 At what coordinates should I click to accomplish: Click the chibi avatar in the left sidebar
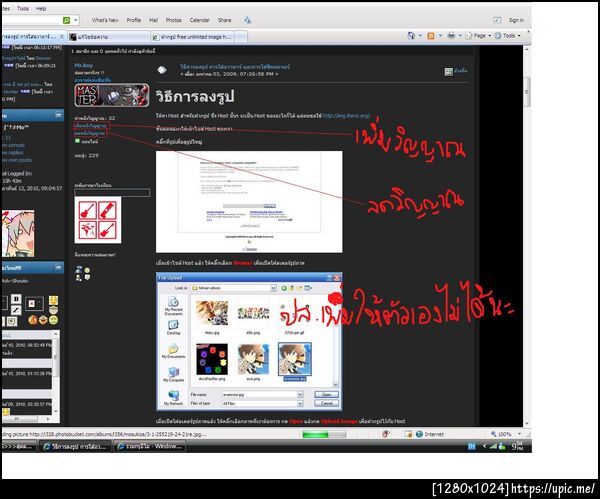click(x=18, y=233)
